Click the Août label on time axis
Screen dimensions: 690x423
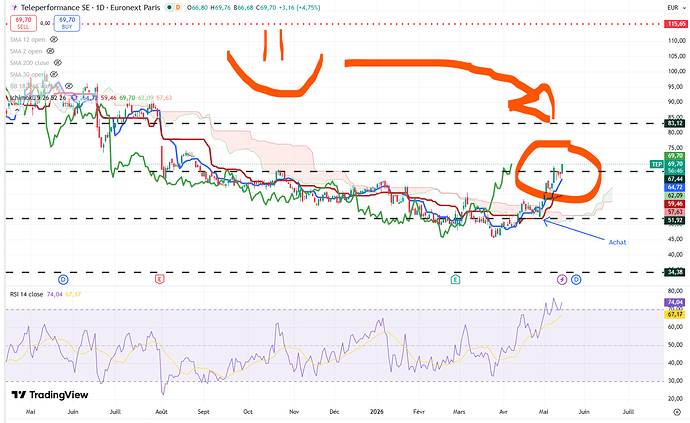pyautogui.click(x=161, y=412)
